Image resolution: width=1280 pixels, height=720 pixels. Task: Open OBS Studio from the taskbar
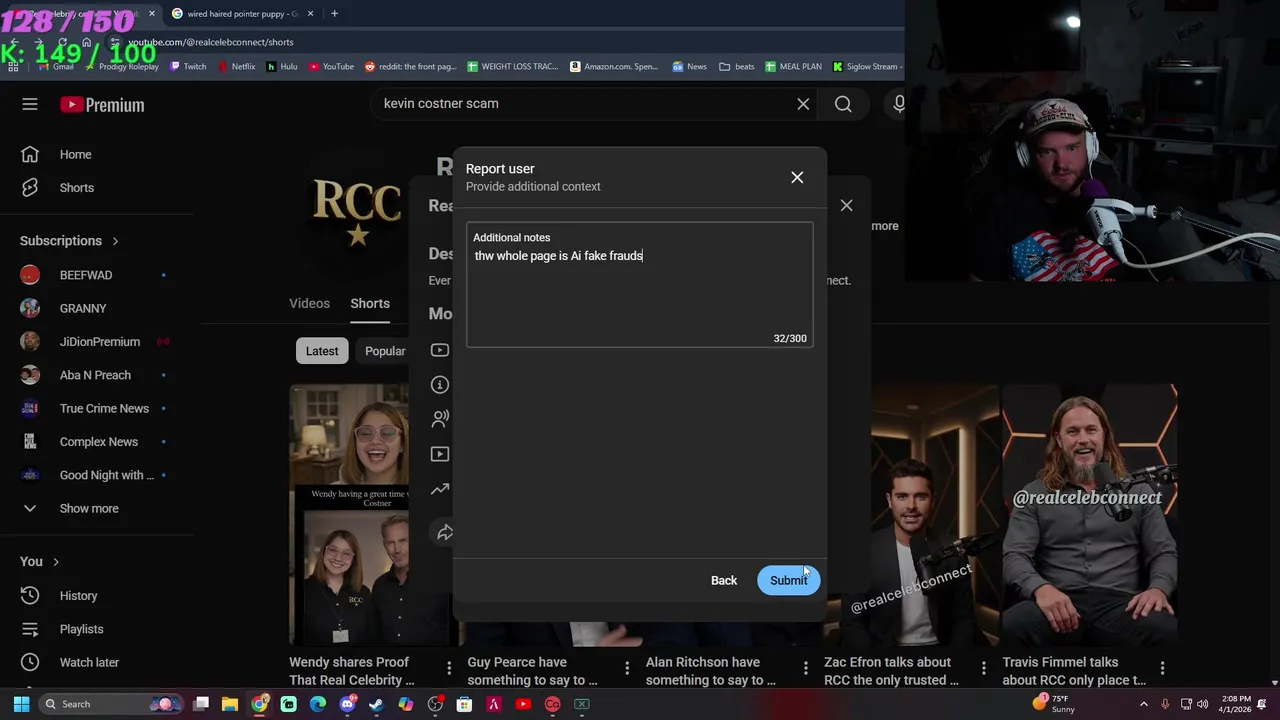[435, 704]
